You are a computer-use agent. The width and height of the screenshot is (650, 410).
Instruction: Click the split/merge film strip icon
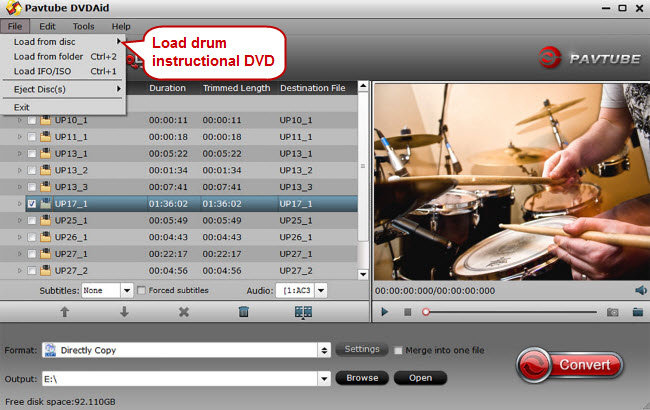303,312
